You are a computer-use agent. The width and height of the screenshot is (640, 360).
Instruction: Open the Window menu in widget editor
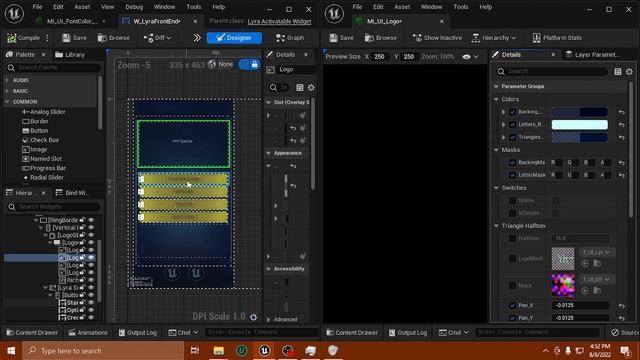(164, 7)
